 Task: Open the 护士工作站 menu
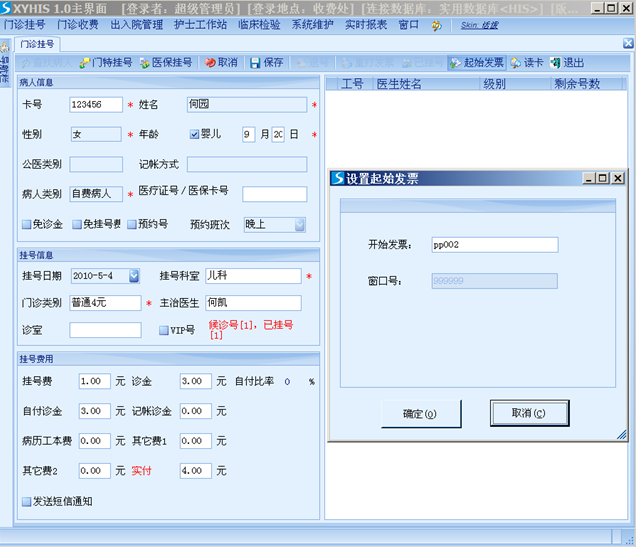click(196, 24)
